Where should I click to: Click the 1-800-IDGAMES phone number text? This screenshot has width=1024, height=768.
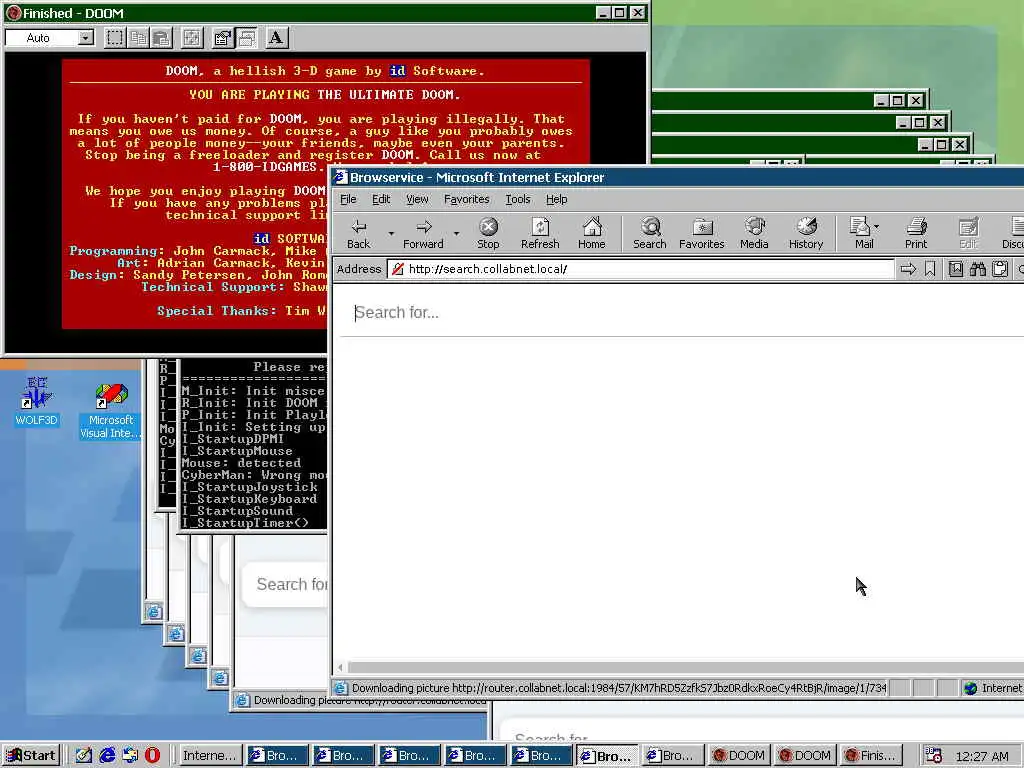tap(268, 167)
